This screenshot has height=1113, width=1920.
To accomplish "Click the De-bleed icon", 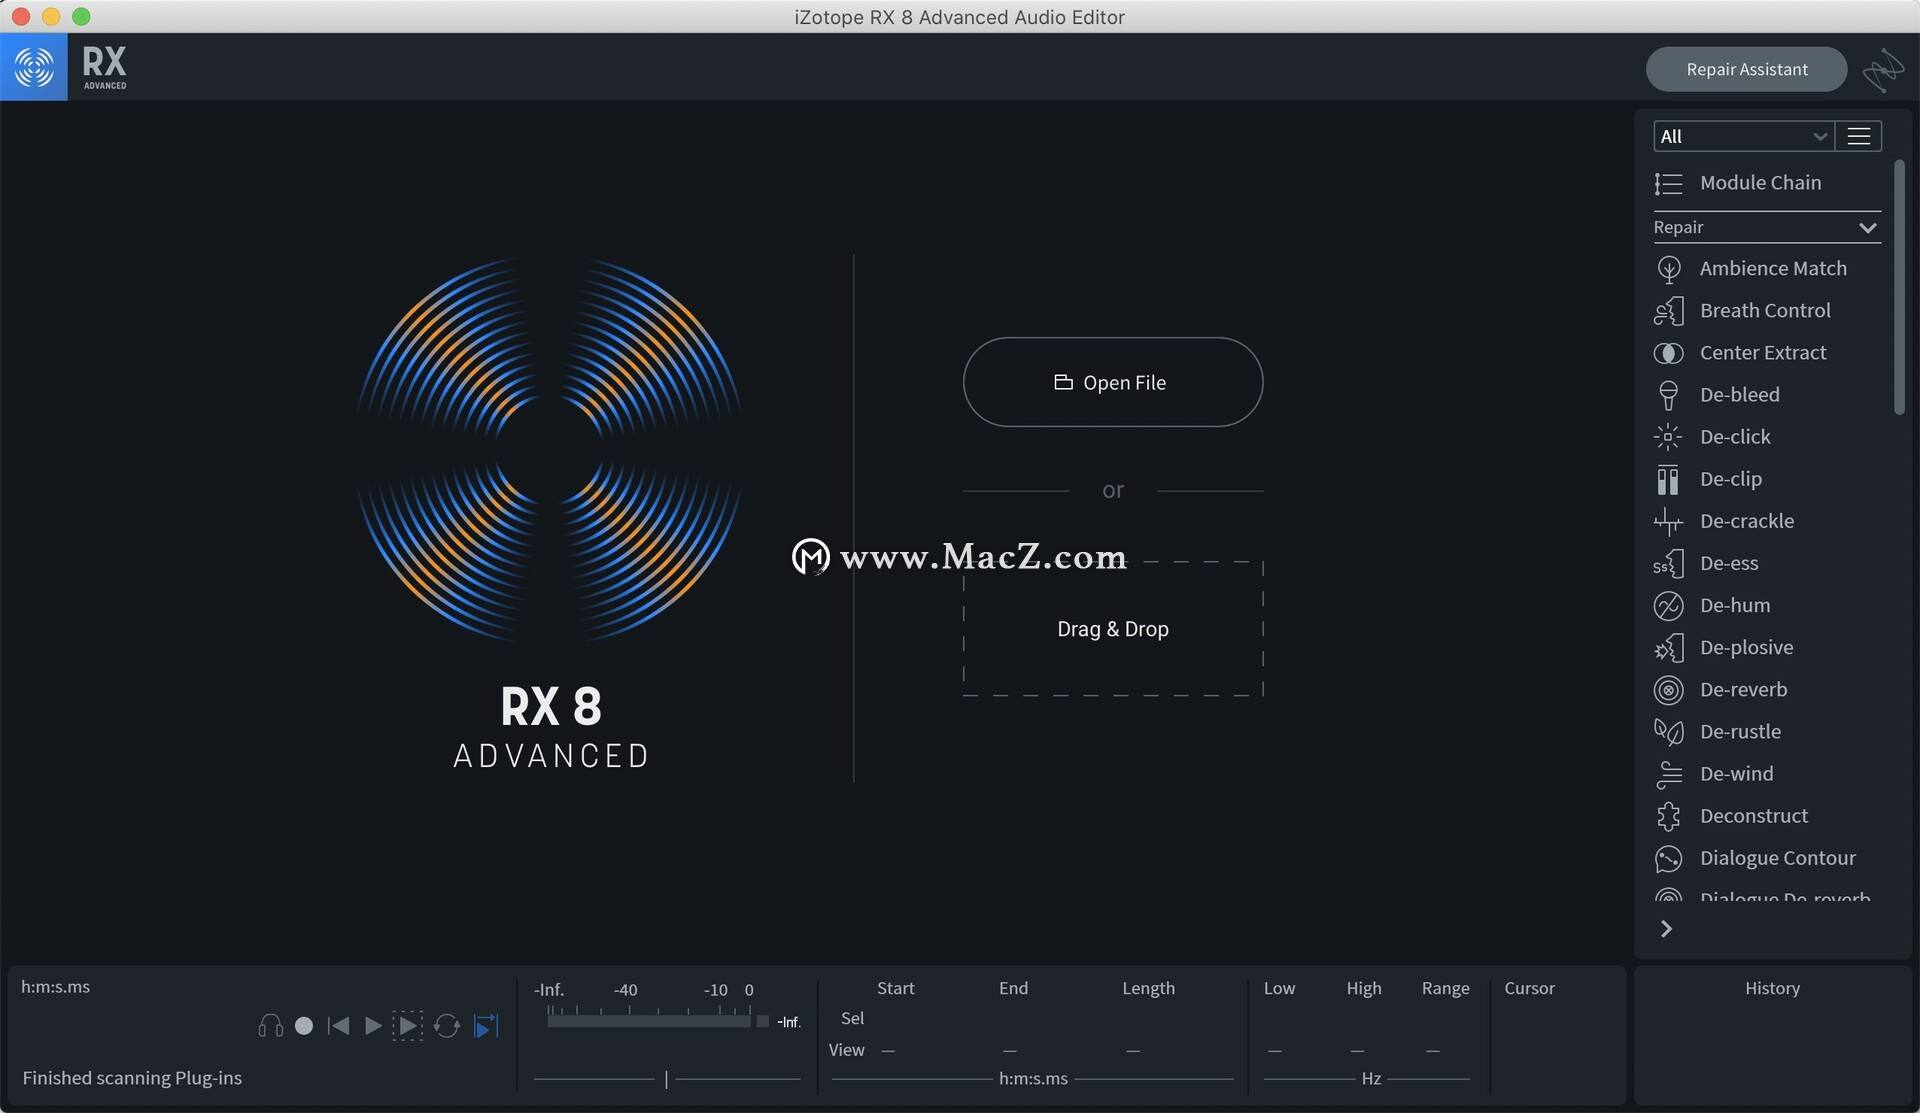I will 1668,395.
